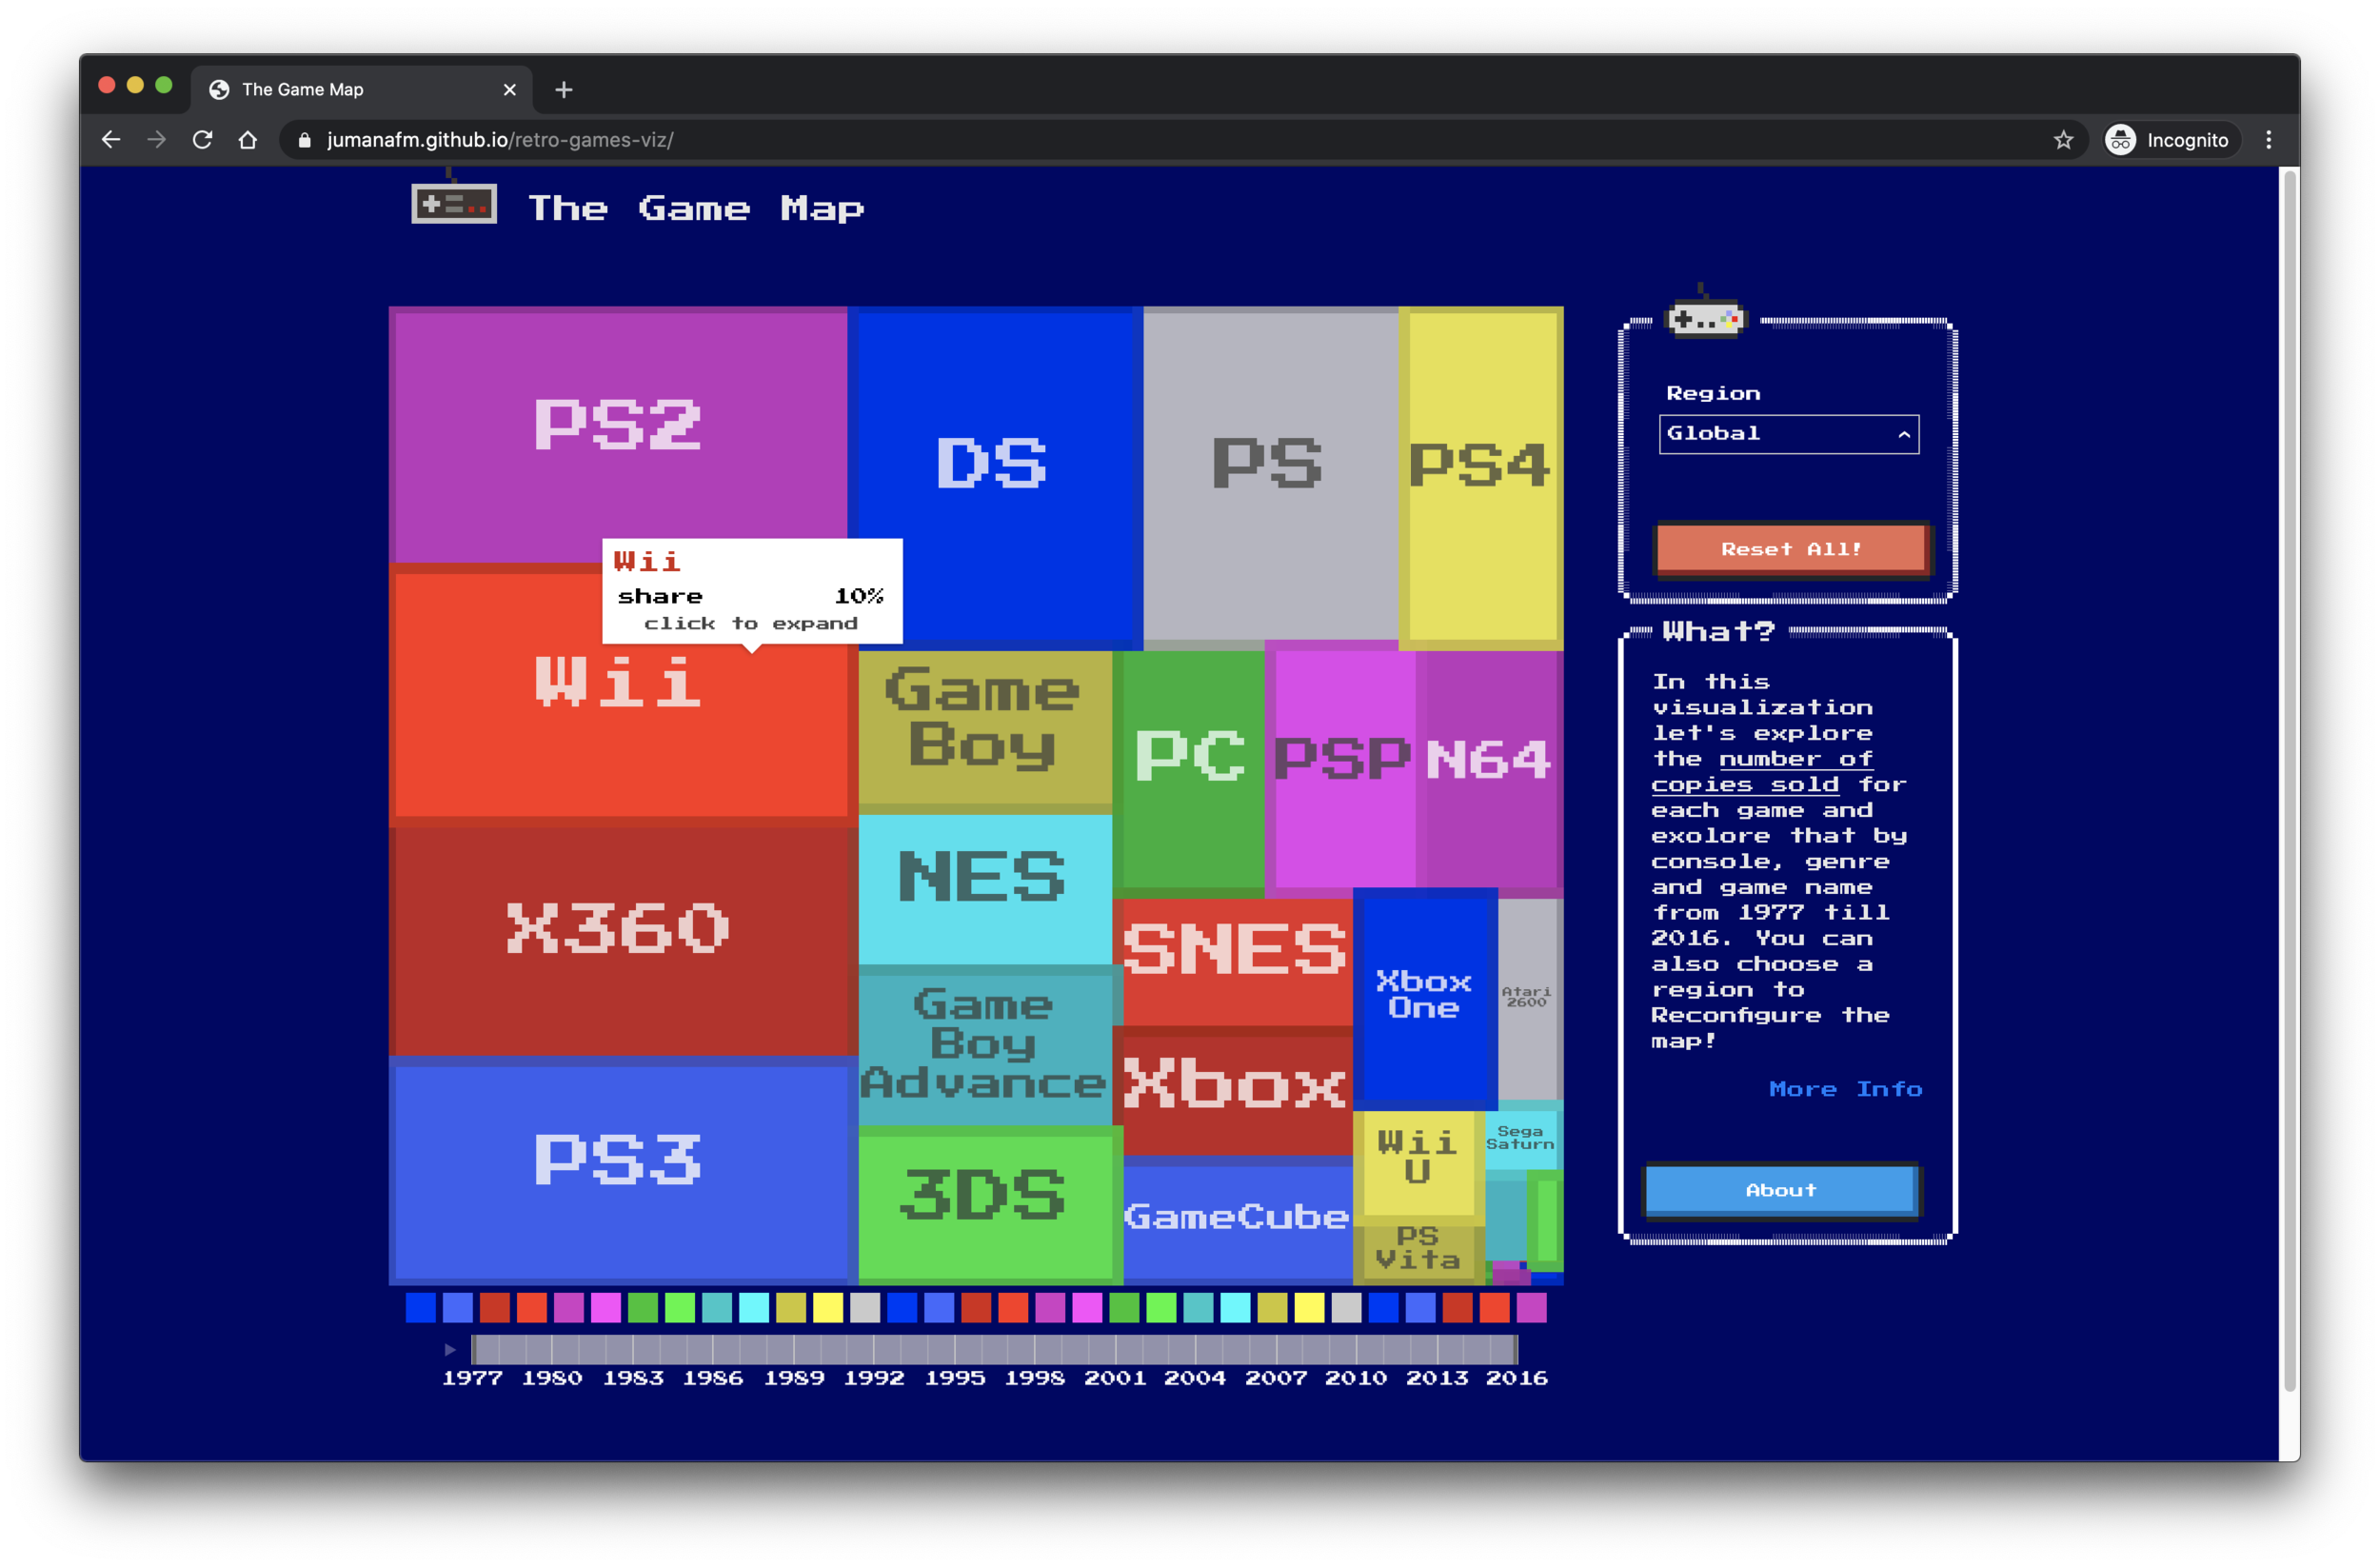Open the 'number of copies sold' link
Screen dimensions: 2380x1567
1762,772
